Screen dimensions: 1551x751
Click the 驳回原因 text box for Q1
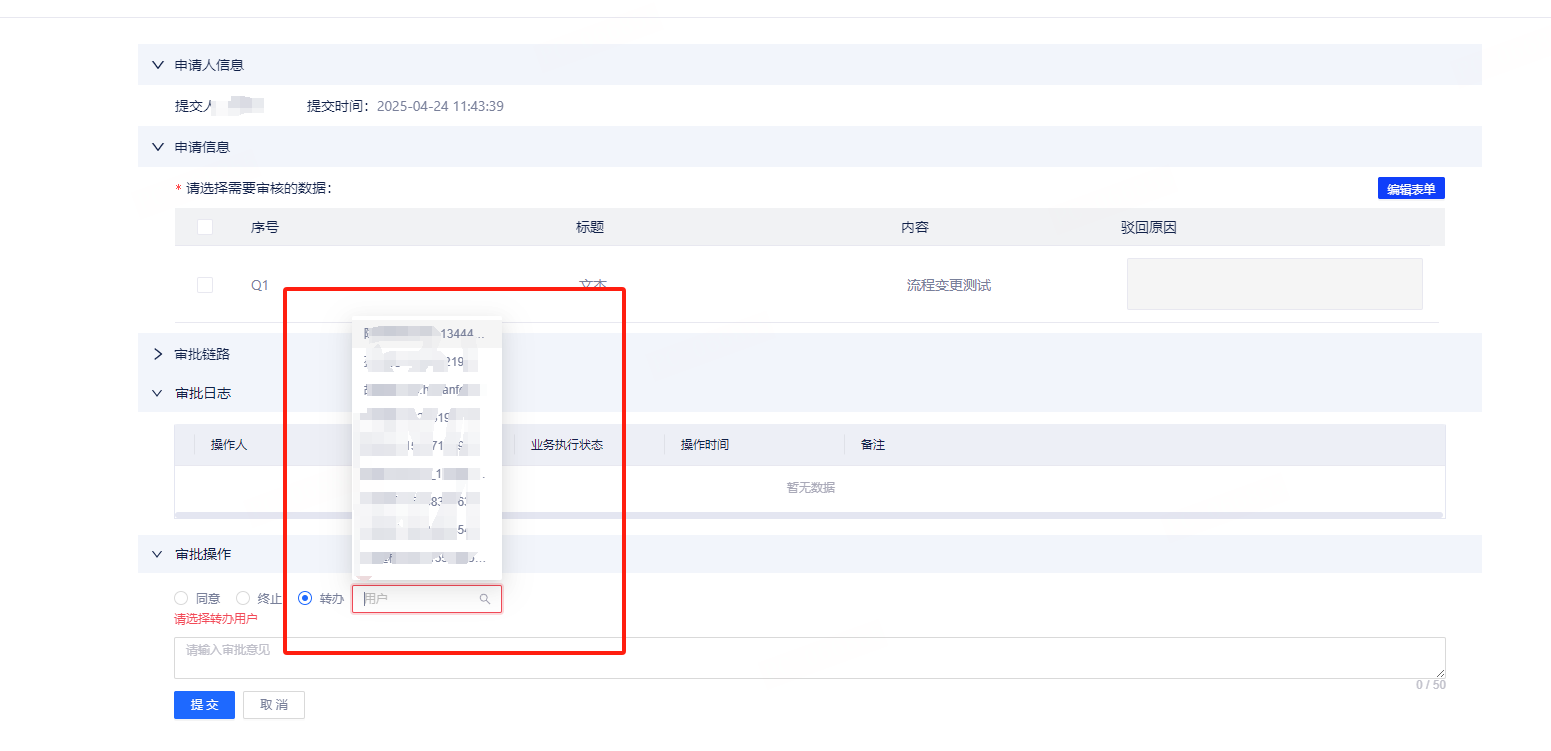1274,284
